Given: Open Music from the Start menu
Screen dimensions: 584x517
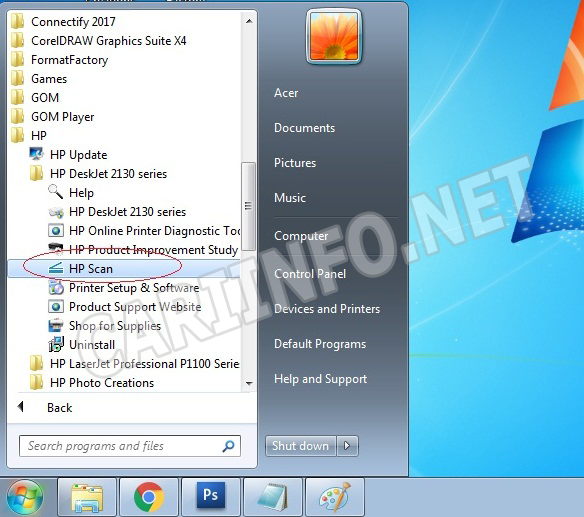Looking at the screenshot, I should [290, 197].
